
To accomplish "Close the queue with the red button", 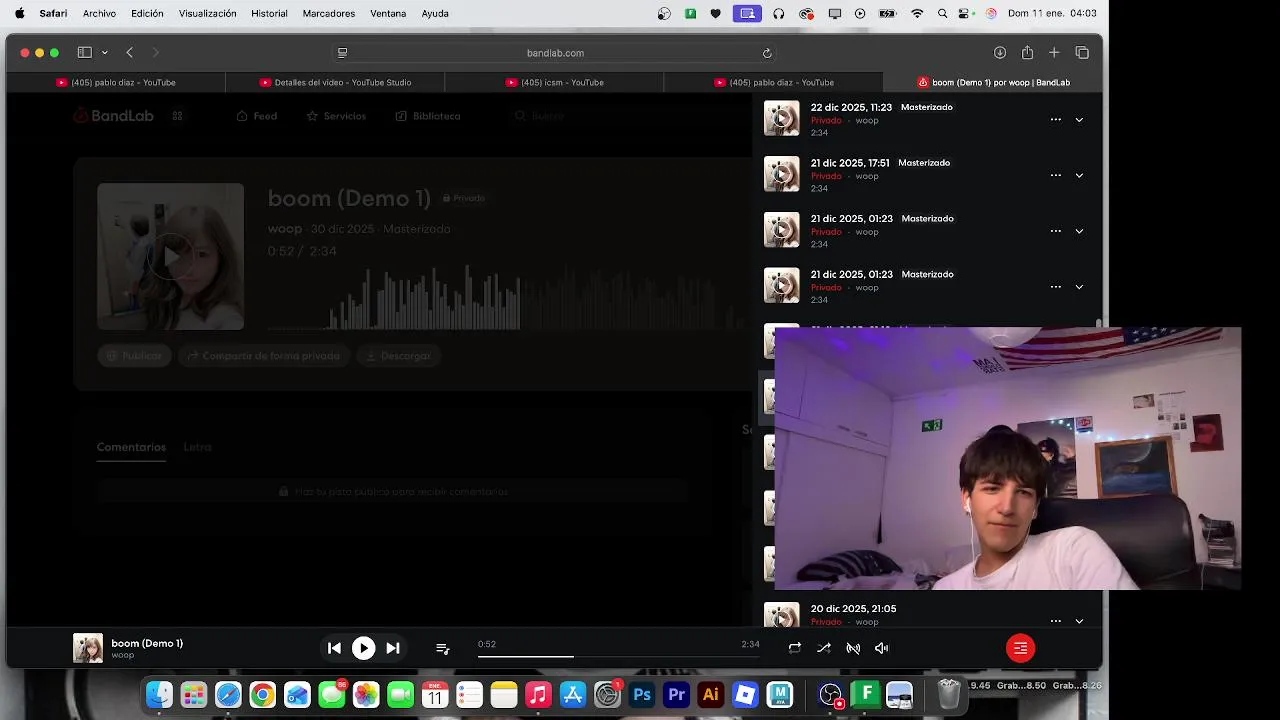I will pyautogui.click(x=1020, y=648).
